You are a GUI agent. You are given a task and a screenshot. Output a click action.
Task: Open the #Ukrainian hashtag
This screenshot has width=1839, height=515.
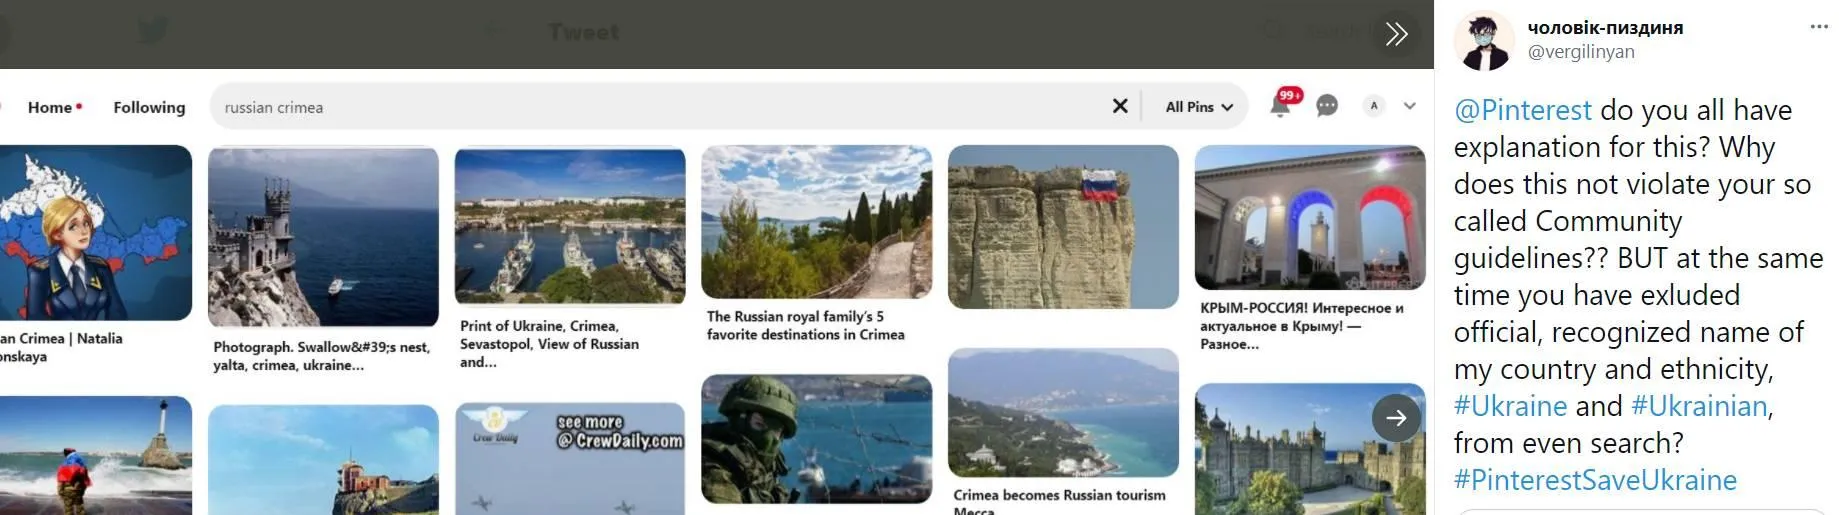point(1699,406)
